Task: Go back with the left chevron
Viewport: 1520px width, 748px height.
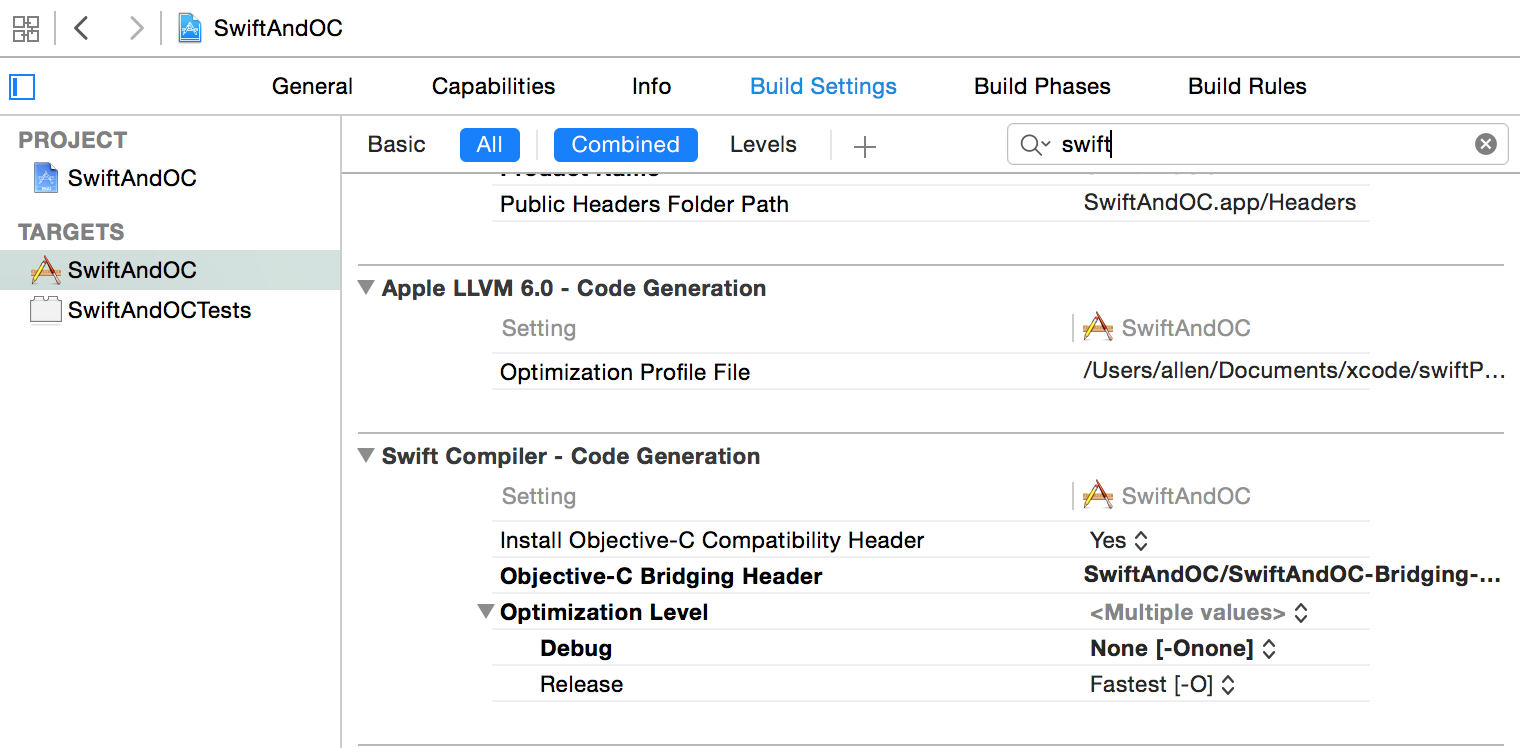Action: point(82,28)
